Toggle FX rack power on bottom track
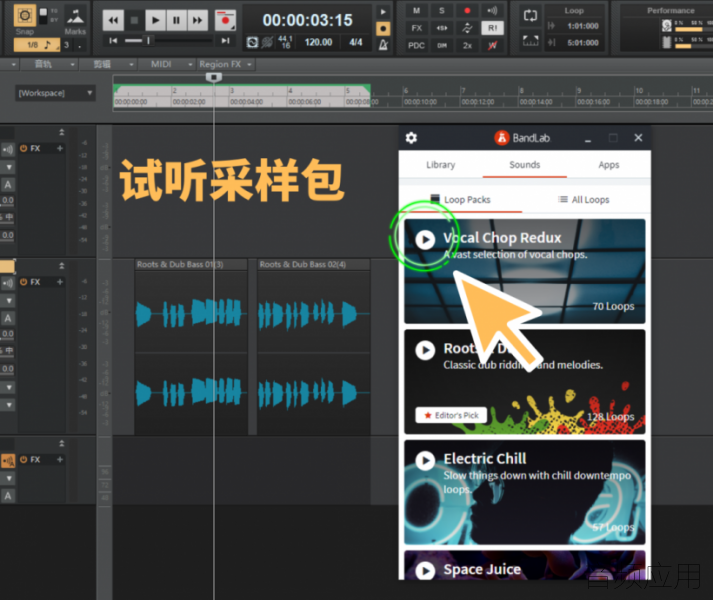Viewport: 713px width, 600px height. point(23,459)
